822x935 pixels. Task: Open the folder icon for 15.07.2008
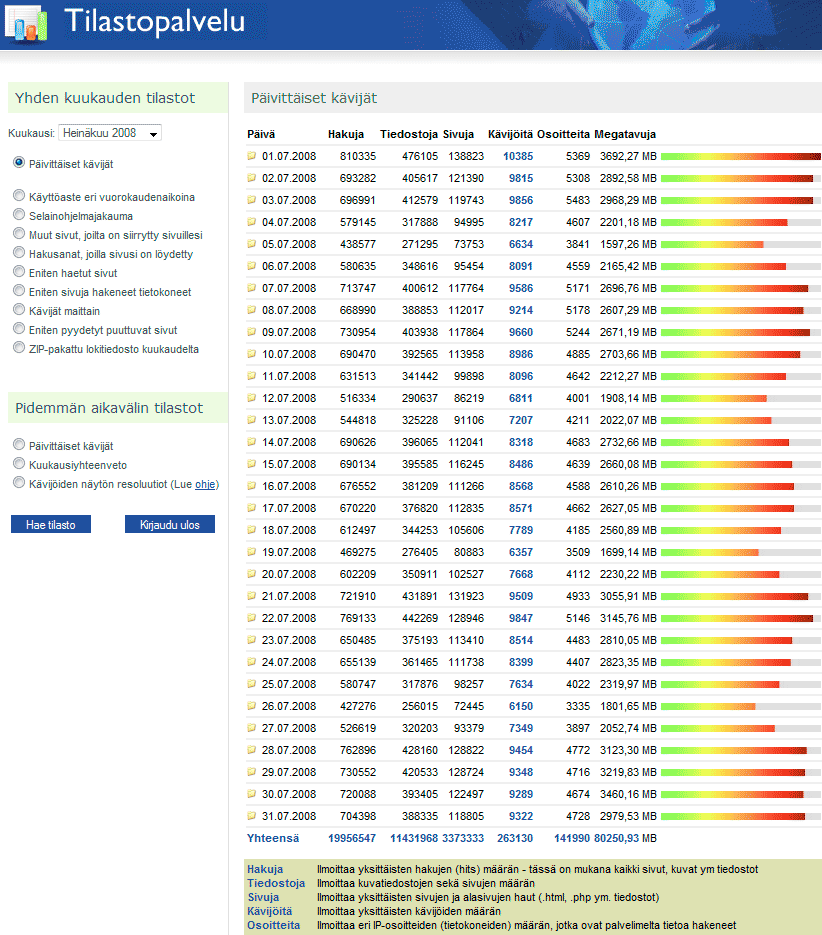click(x=252, y=464)
